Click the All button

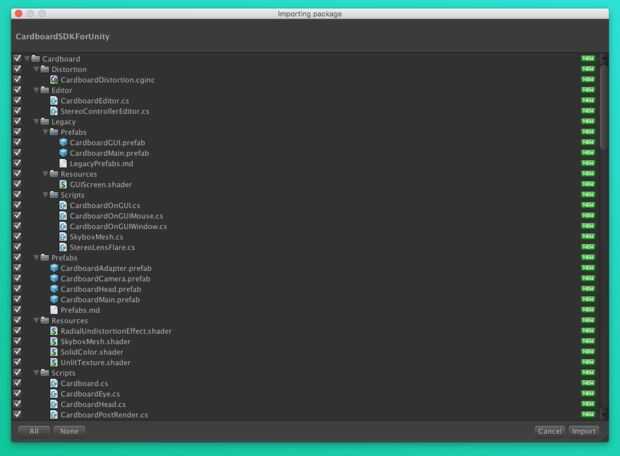(x=34, y=431)
